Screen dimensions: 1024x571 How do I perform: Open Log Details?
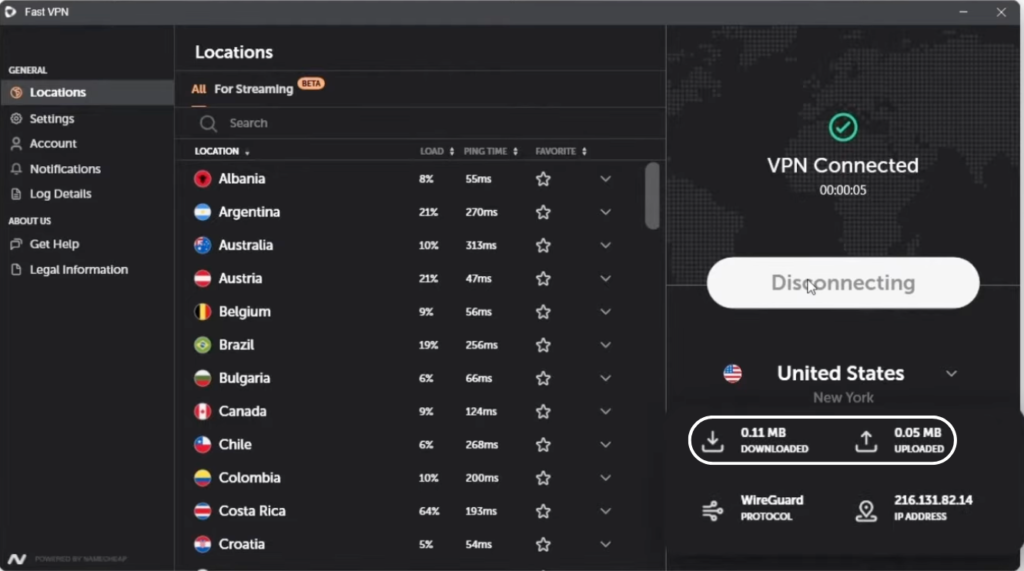[x=60, y=193]
